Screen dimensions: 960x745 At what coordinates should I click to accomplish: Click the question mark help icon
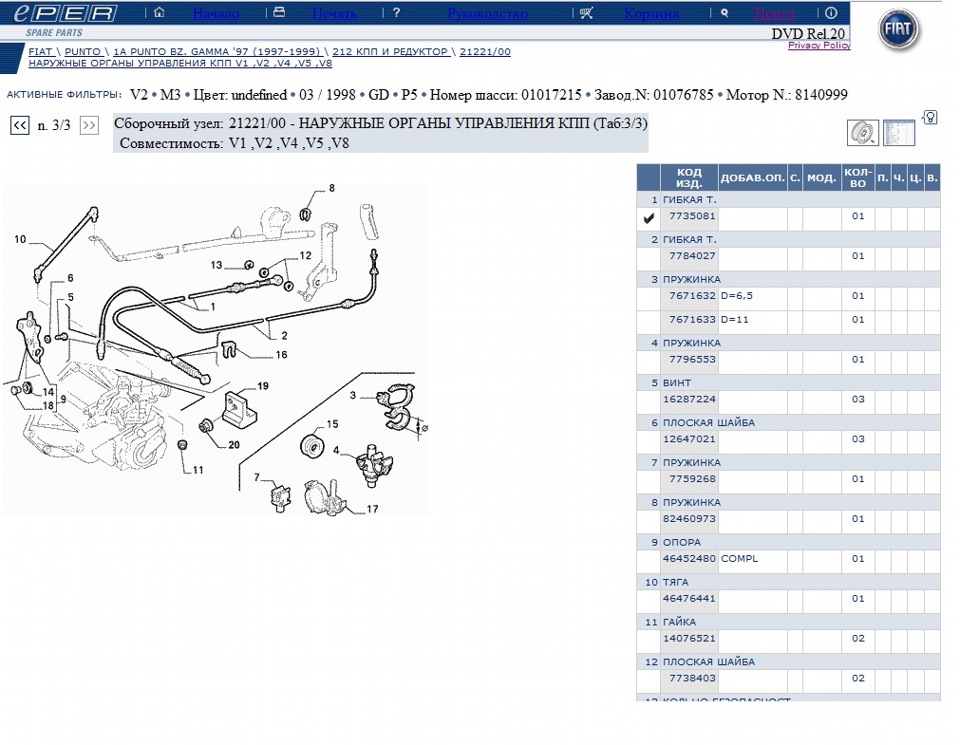click(397, 12)
